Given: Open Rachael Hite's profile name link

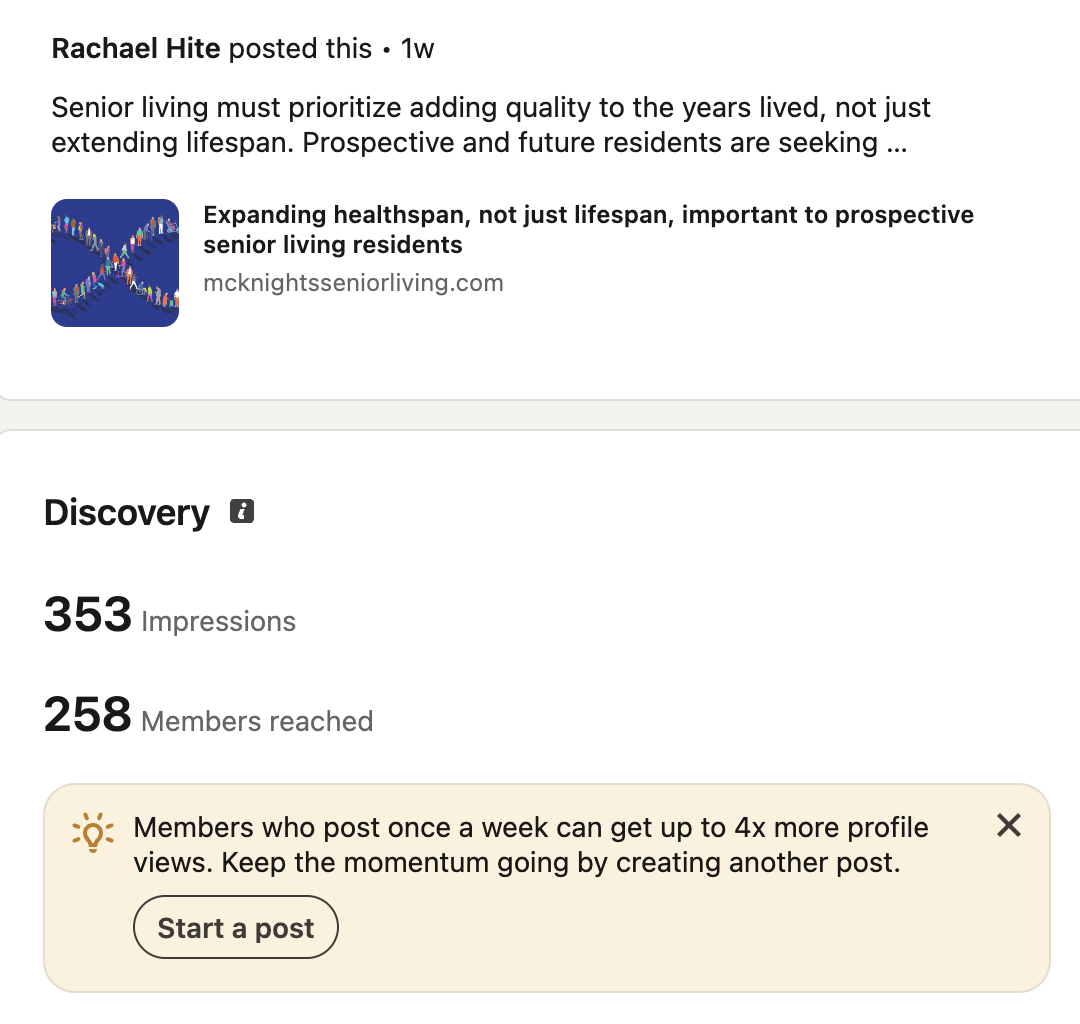Looking at the screenshot, I should (136, 48).
